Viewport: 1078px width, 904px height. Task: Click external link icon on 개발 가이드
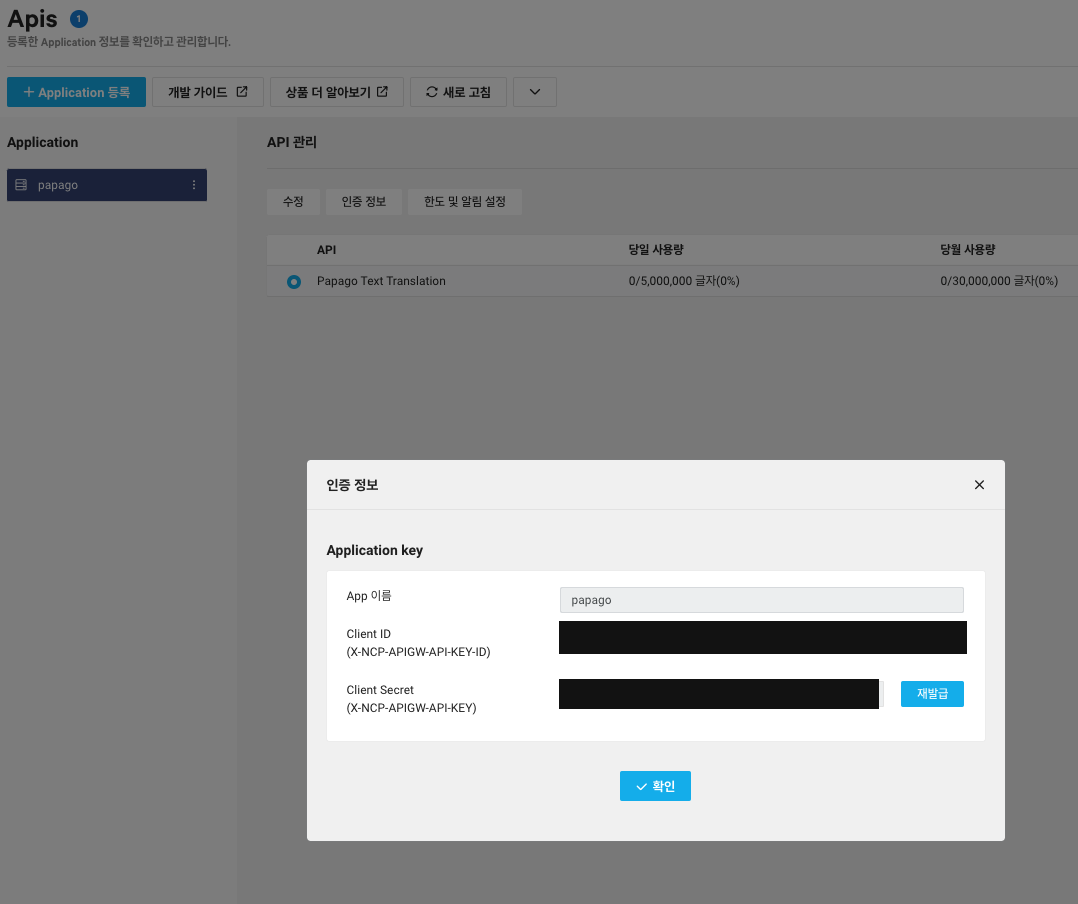(x=242, y=91)
